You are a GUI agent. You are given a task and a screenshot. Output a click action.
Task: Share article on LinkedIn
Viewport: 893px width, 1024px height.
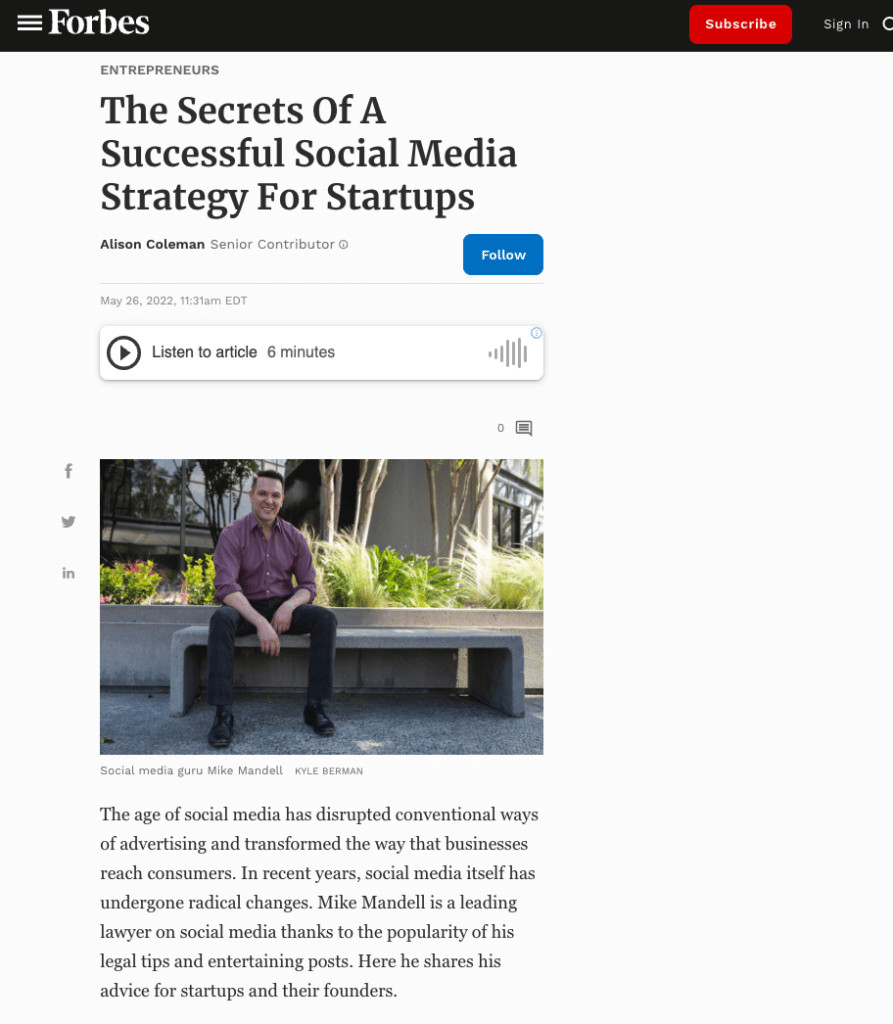pos(69,573)
